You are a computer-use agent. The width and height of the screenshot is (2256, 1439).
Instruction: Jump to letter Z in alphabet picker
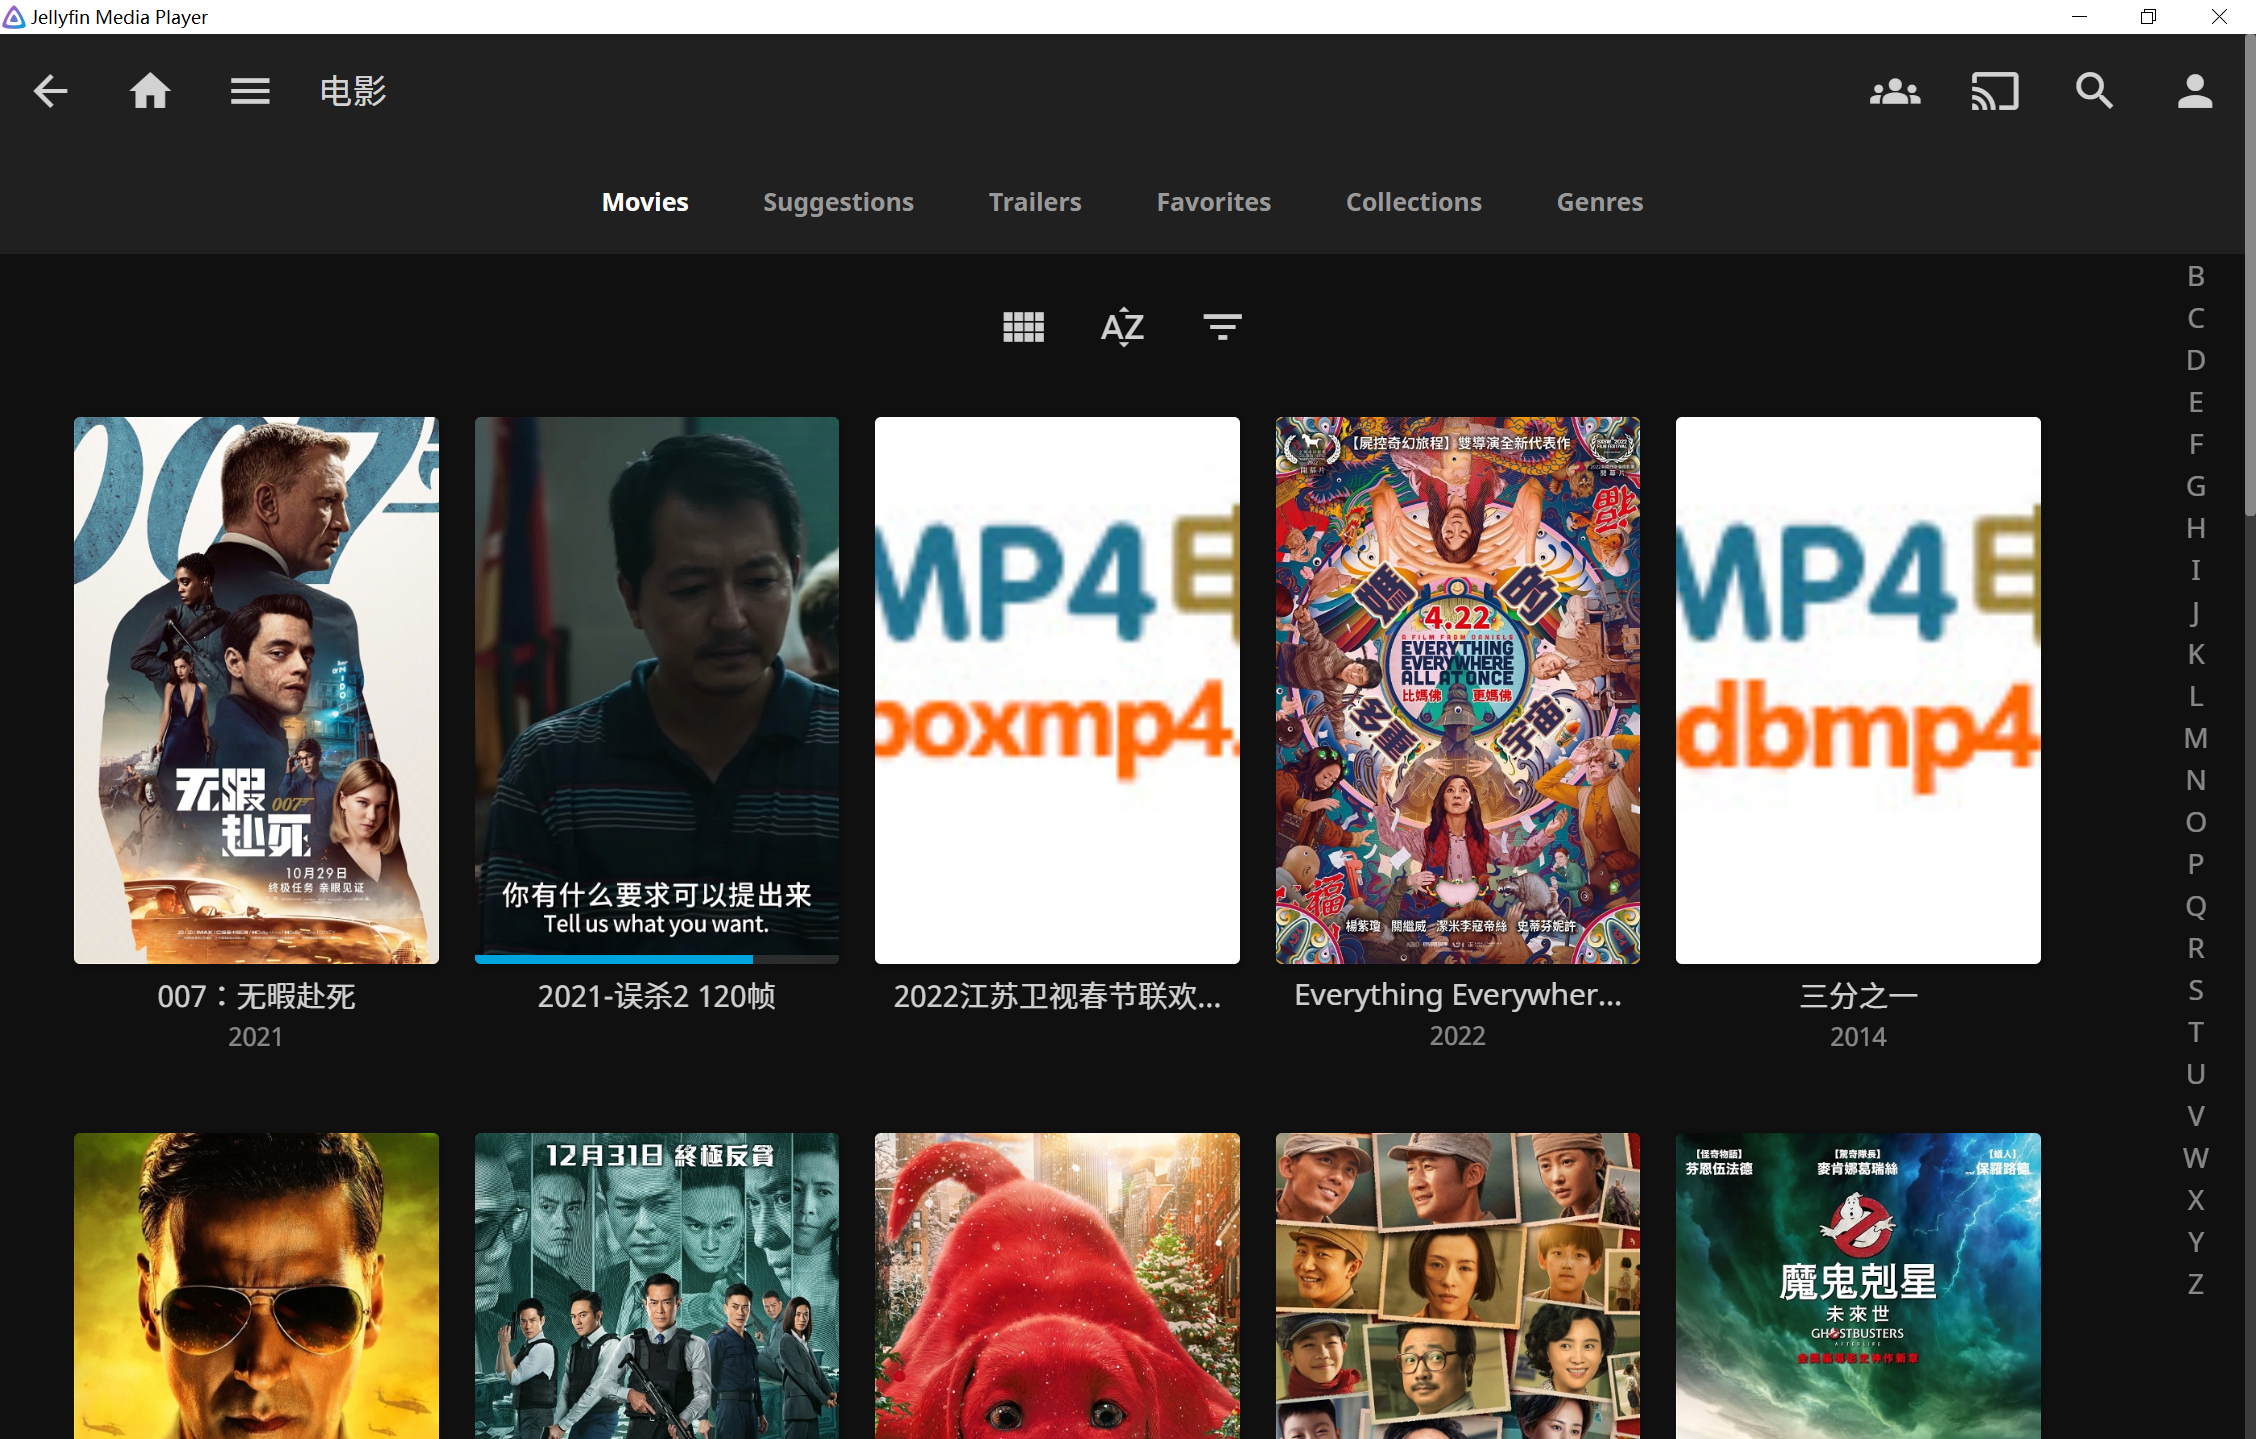pos(2195,1284)
